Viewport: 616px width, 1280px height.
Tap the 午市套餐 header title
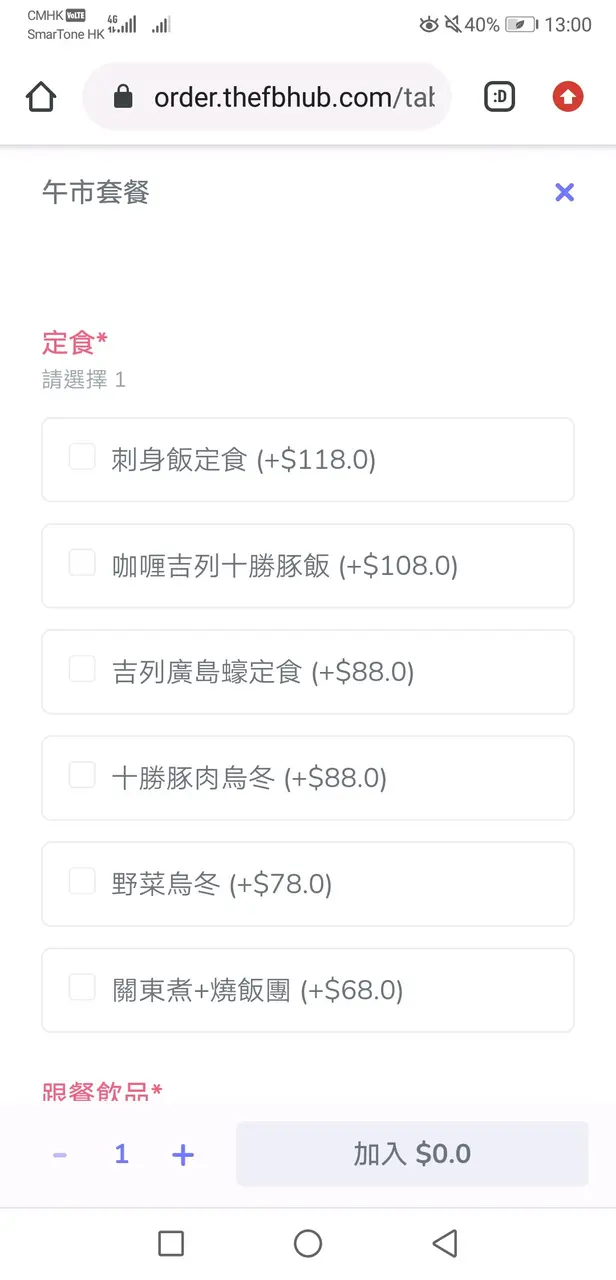coord(96,193)
